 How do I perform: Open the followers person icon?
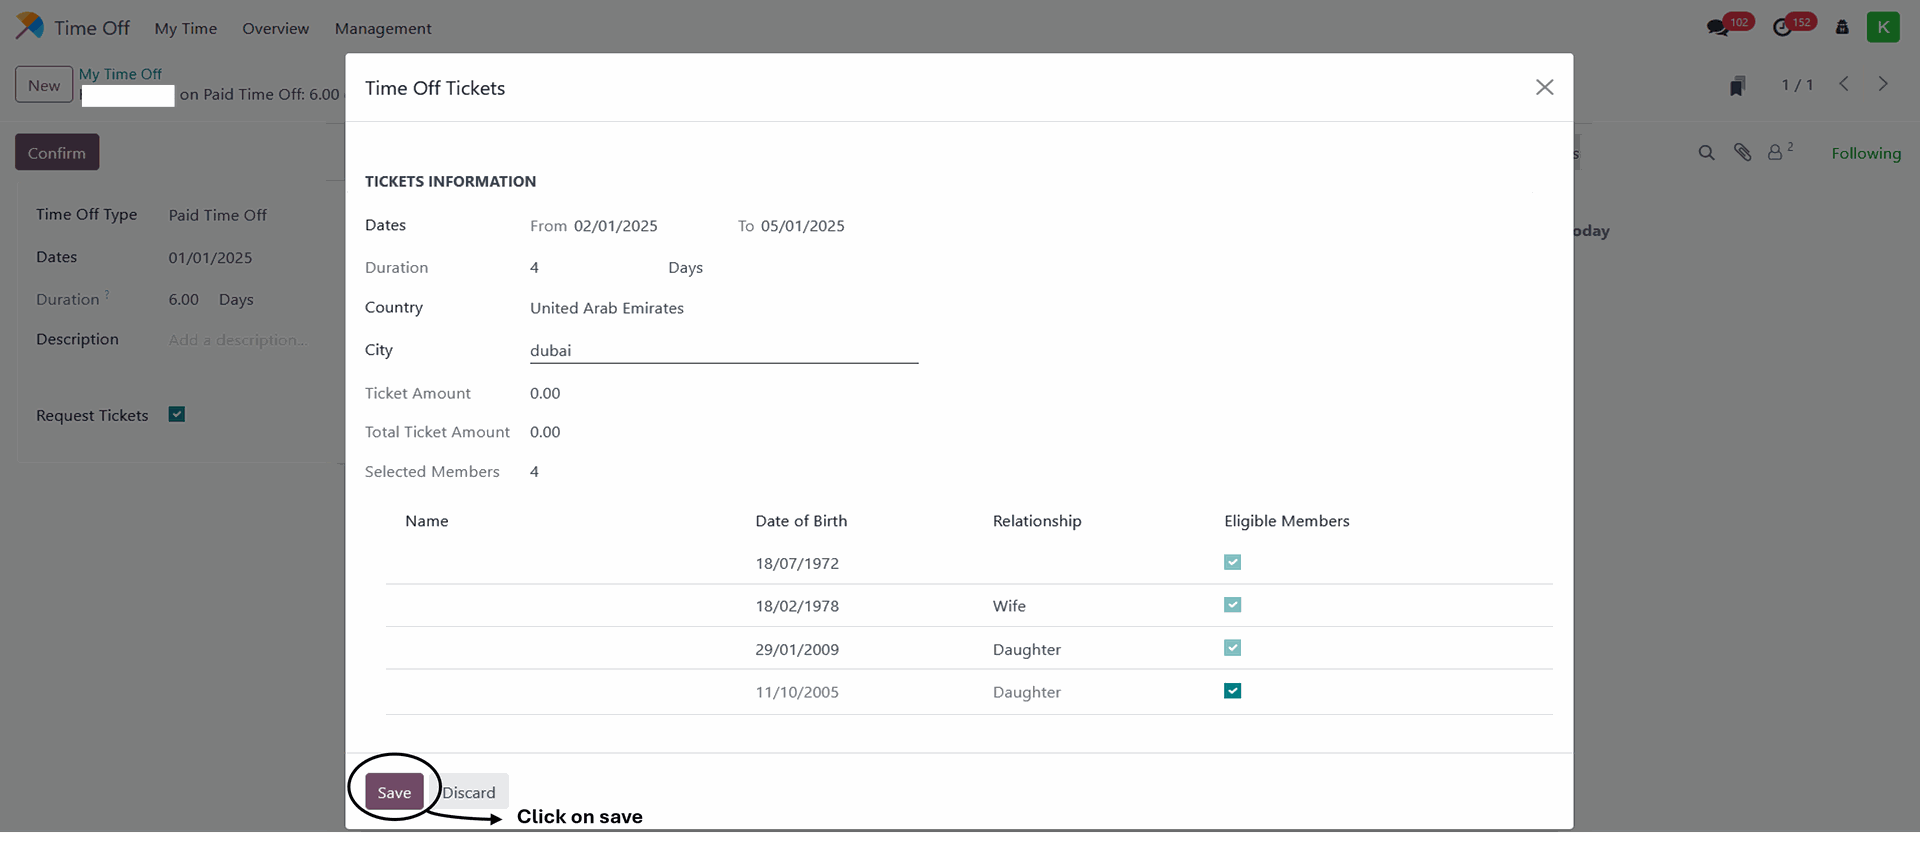pos(1775,153)
